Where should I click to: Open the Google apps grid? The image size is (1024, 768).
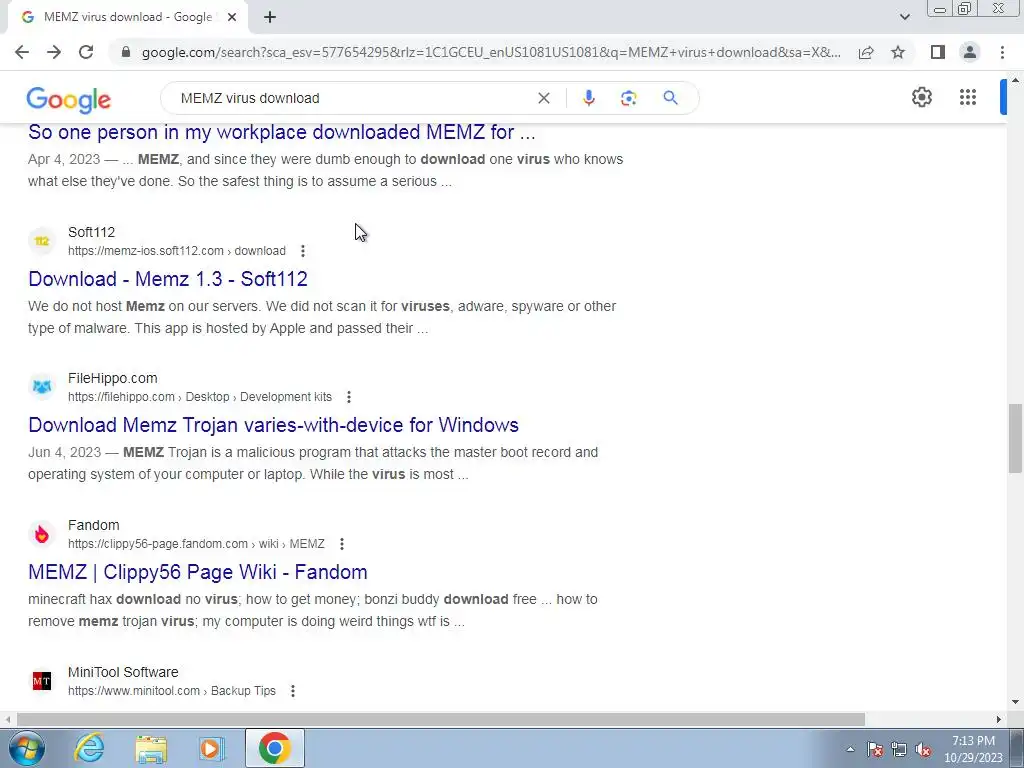[x=968, y=97]
